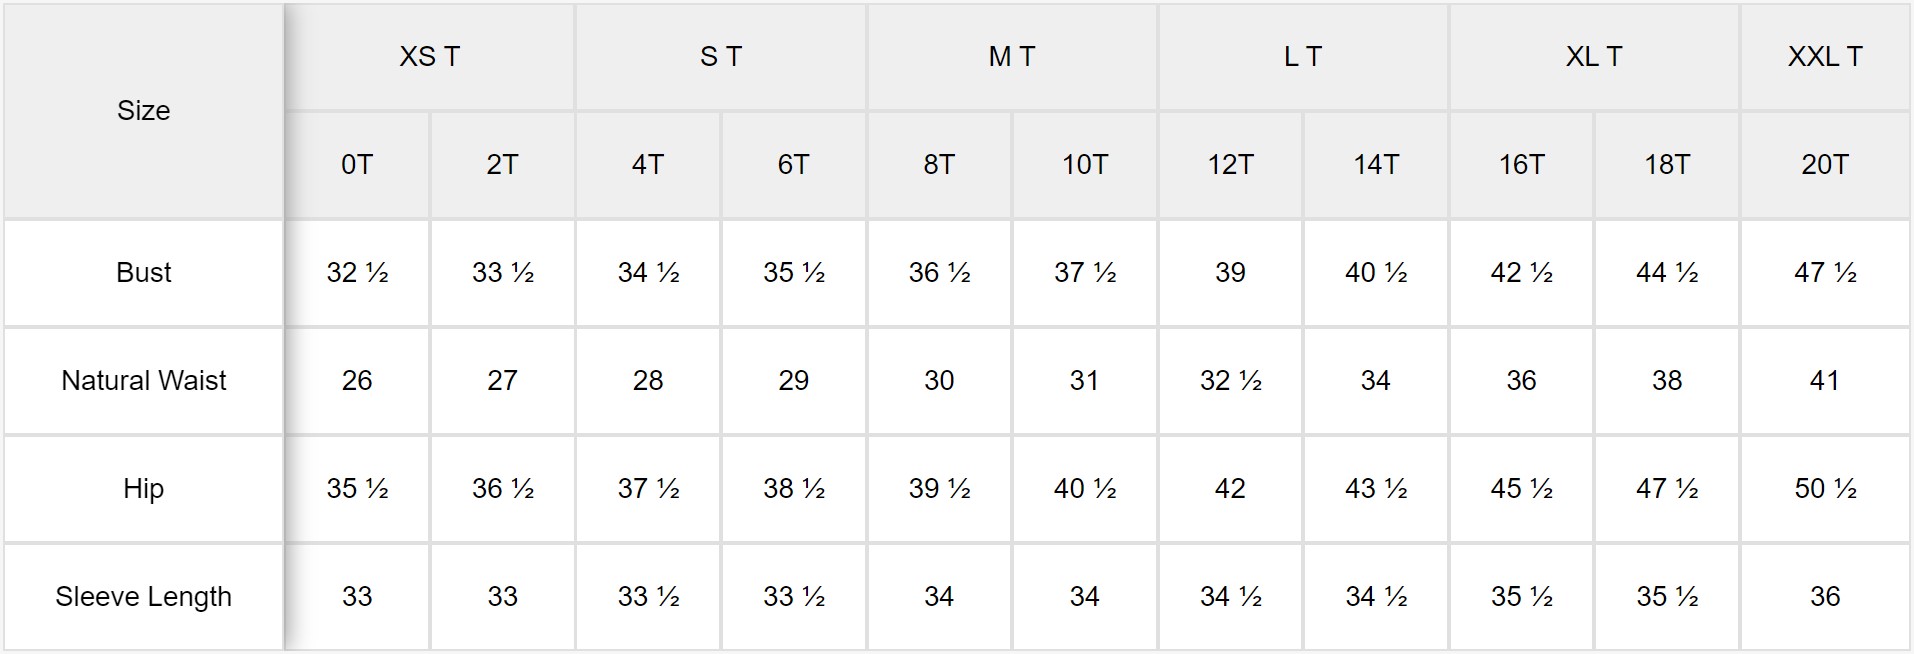Click Natural Waist value 41
The image size is (1914, 654).
1825,381
